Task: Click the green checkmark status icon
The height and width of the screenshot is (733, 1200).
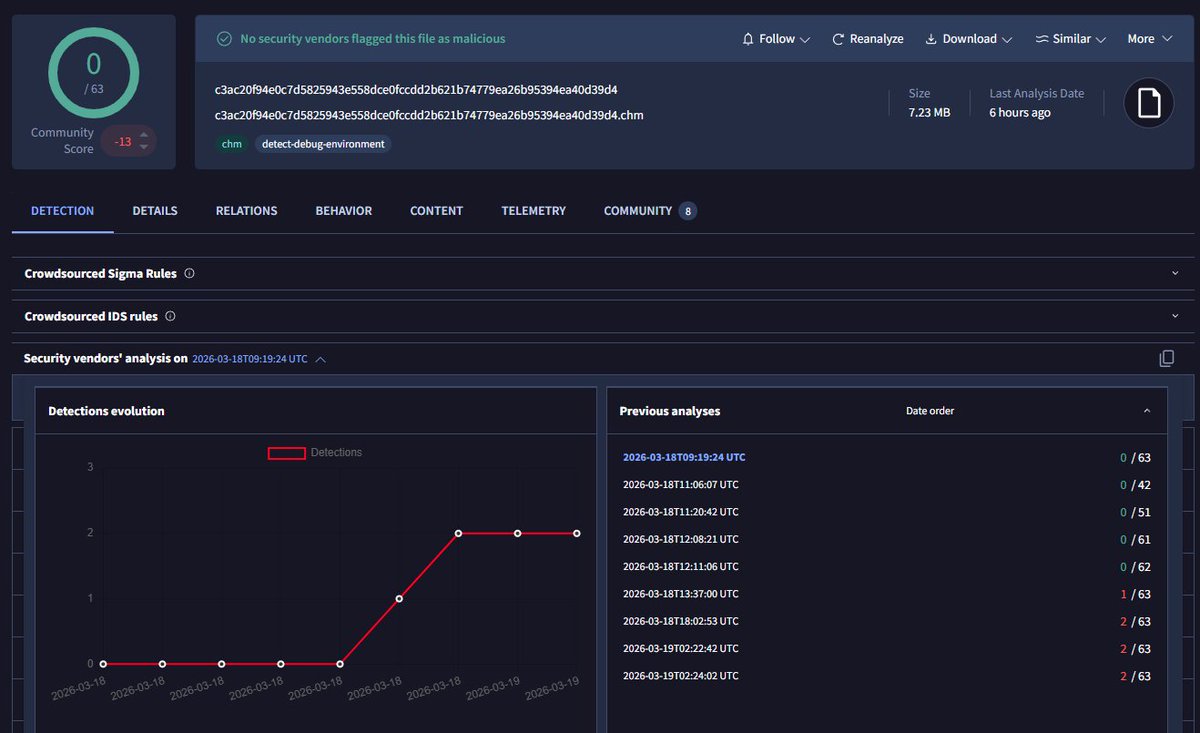Action: point(225,39)
